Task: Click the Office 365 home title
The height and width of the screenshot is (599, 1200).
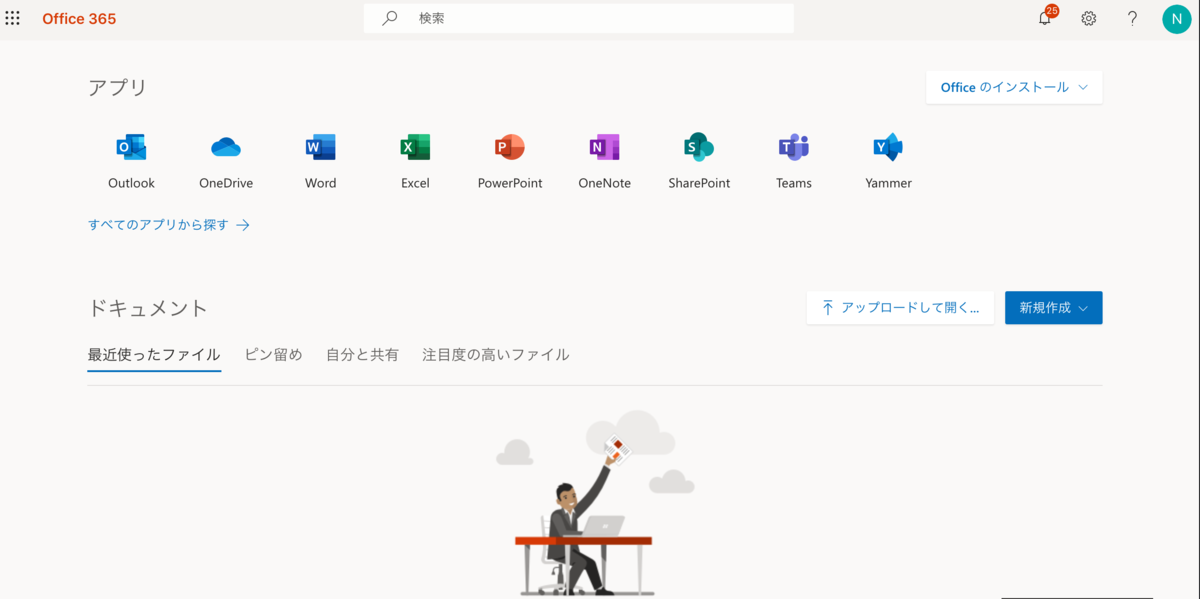Action: (79, 18)
